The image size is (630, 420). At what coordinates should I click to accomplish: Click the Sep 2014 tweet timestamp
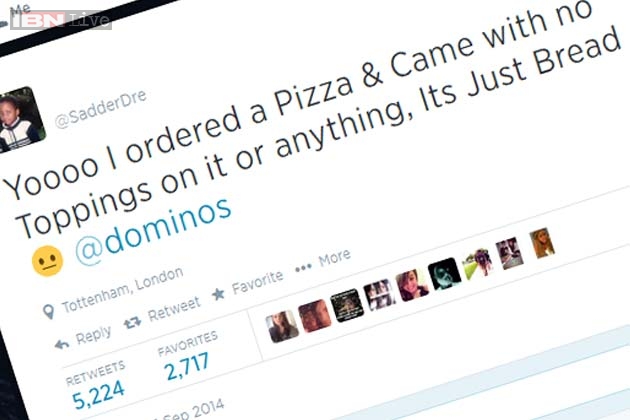(191, 411)
